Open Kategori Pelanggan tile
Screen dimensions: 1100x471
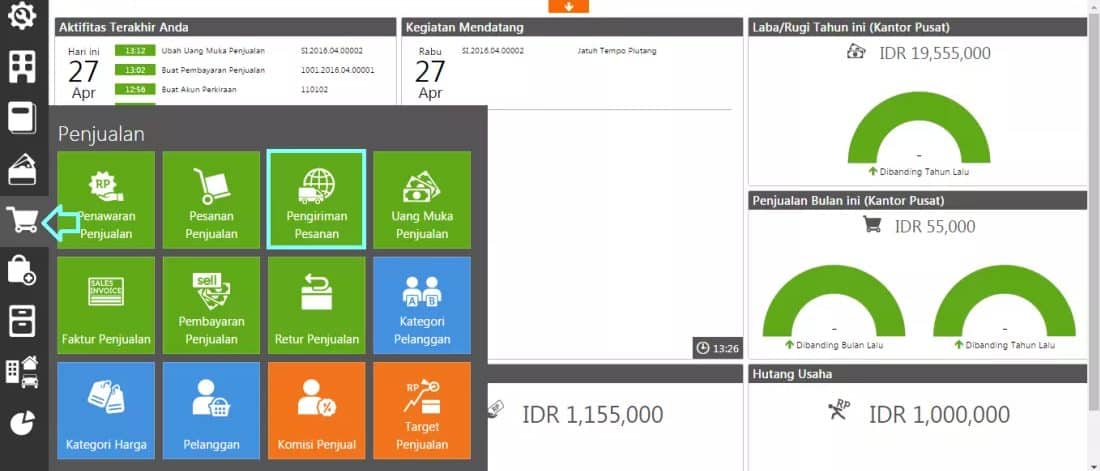422,305
